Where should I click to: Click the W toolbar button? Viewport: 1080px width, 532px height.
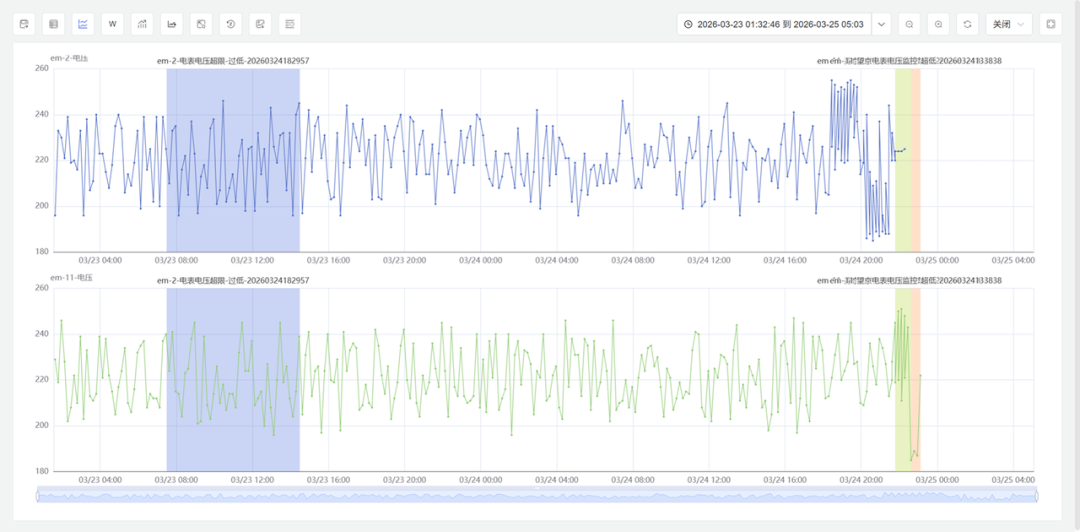click(112, 24)
